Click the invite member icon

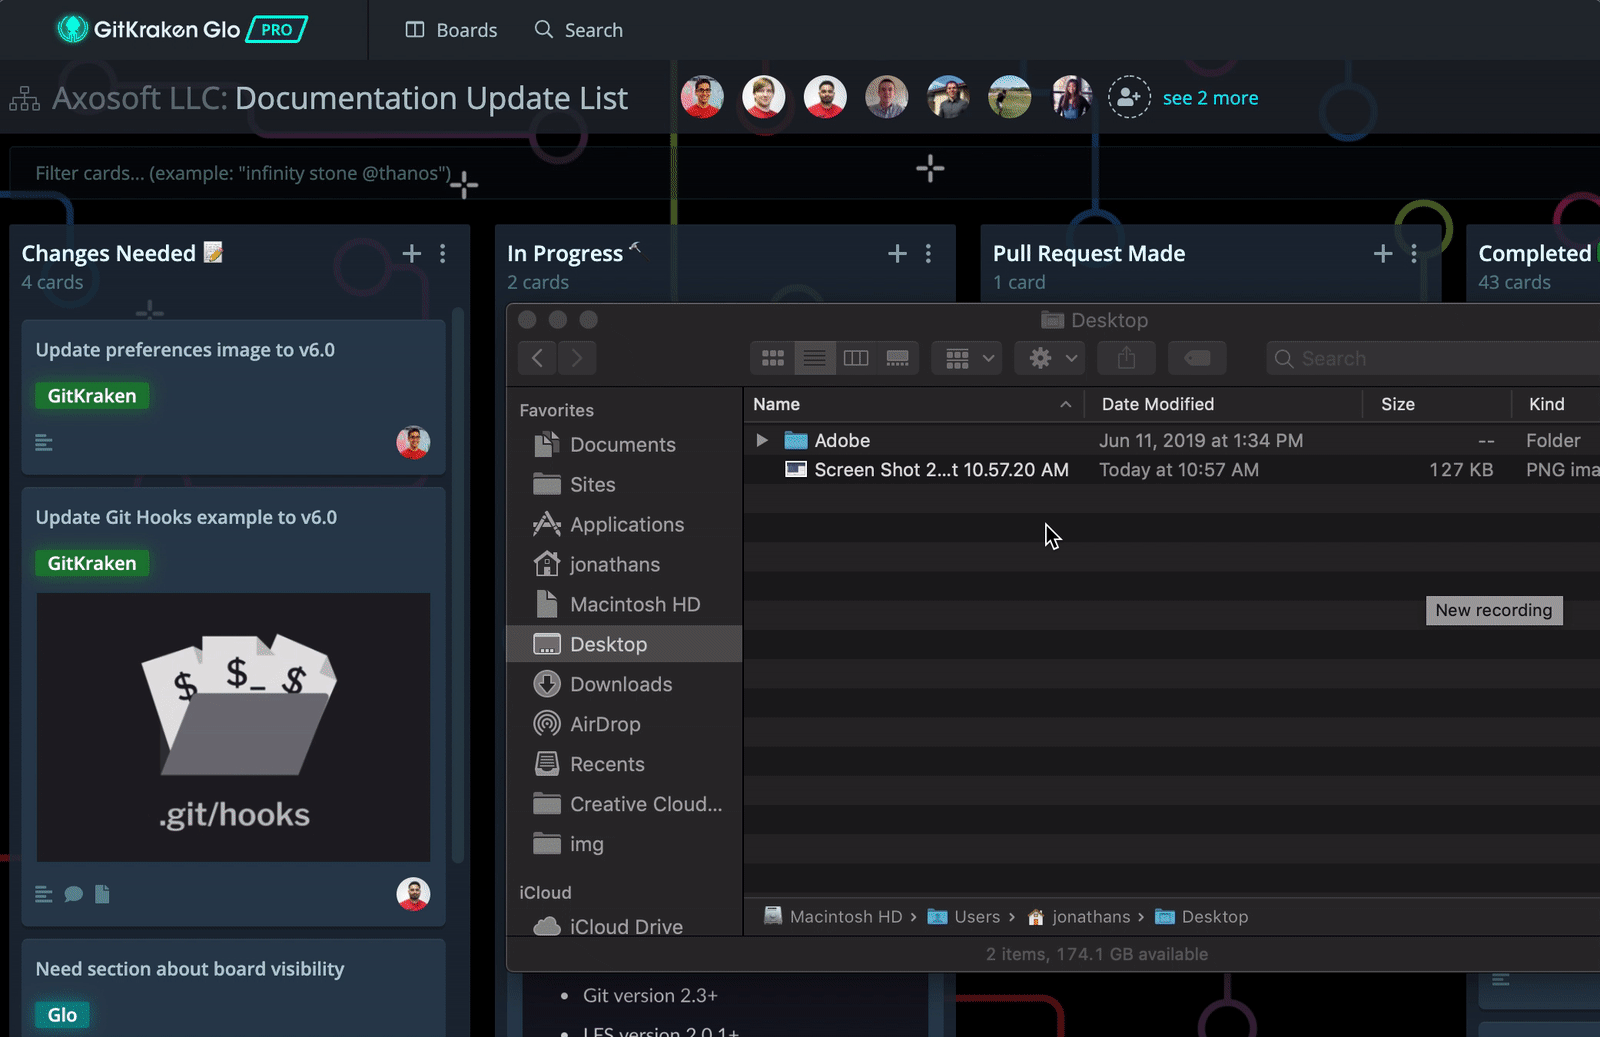[1129, 97]
